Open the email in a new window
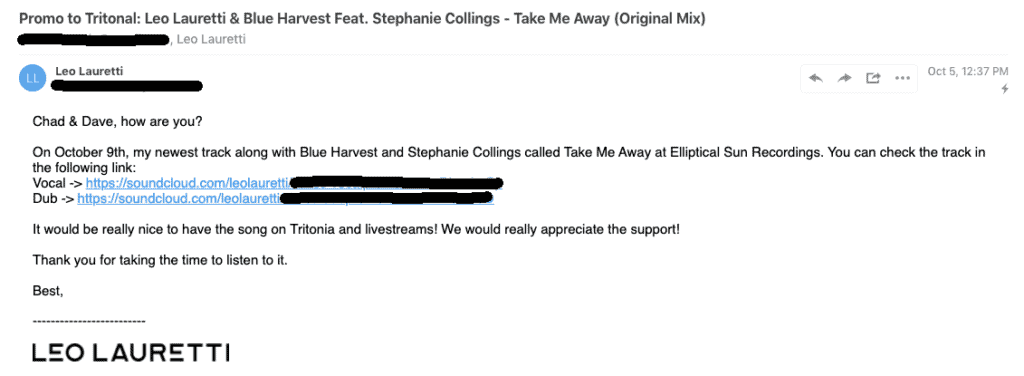This screenshot has height=376, width=1024. (x=873, y=78)
